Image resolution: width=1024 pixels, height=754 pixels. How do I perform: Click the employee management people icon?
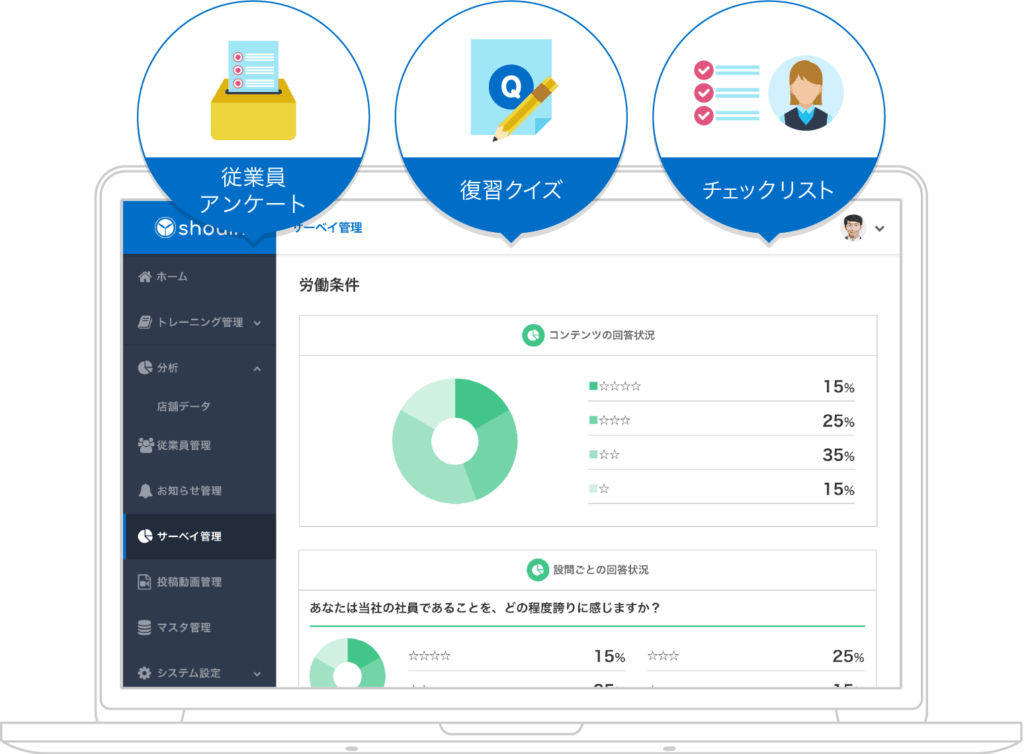[x=145, y=445]
